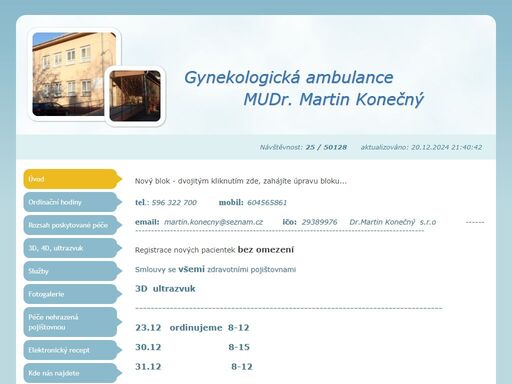This screenshot has height=384, width=512.
Task: Open Péče nehrazená pojišťovnou page
Action: (x=72, y=322)
